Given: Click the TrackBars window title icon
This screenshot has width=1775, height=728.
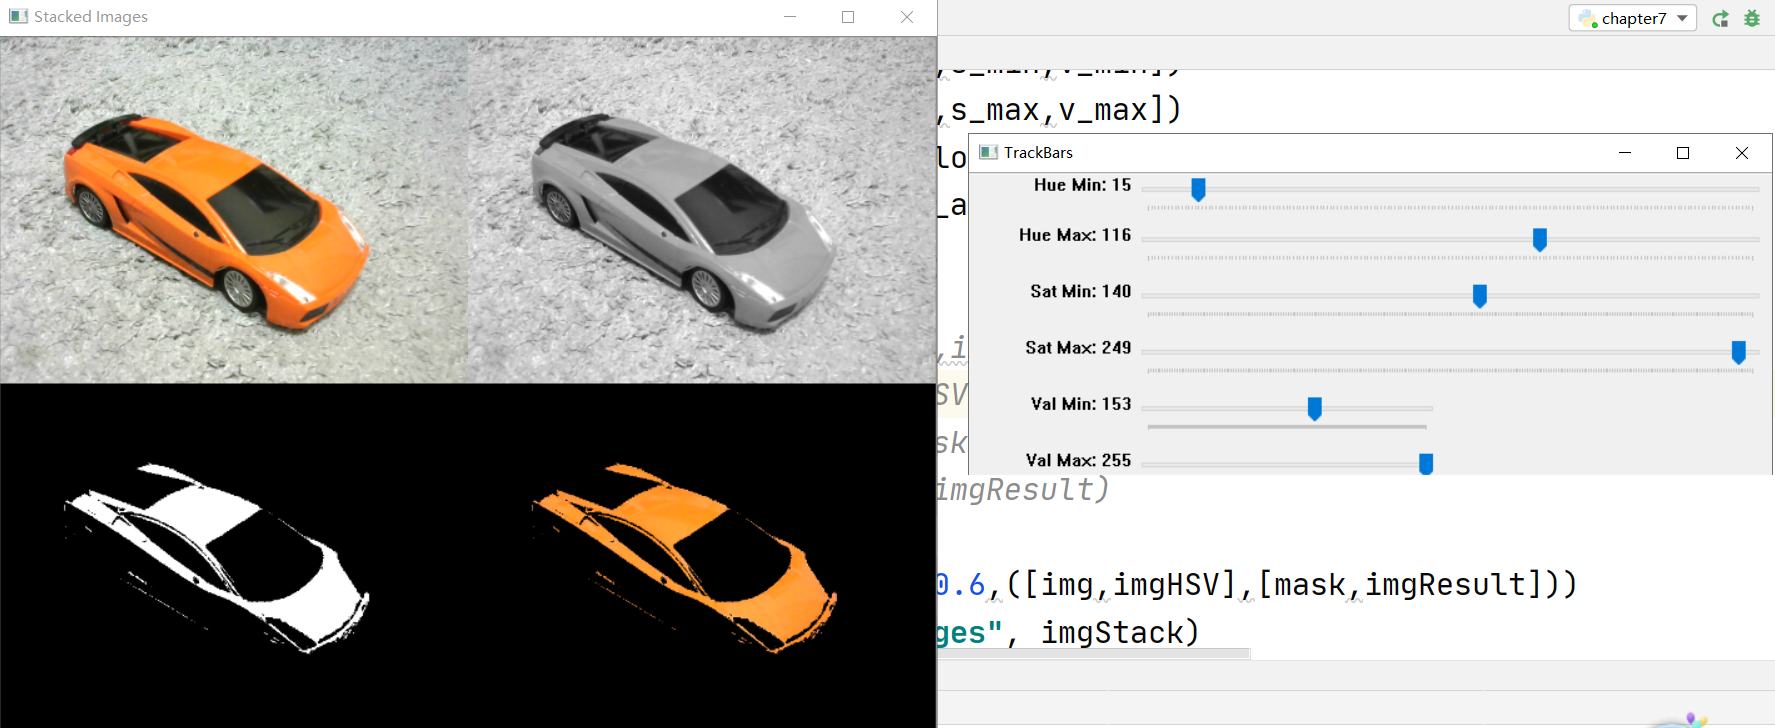Looking at the screenshot, I should point(988,152).
